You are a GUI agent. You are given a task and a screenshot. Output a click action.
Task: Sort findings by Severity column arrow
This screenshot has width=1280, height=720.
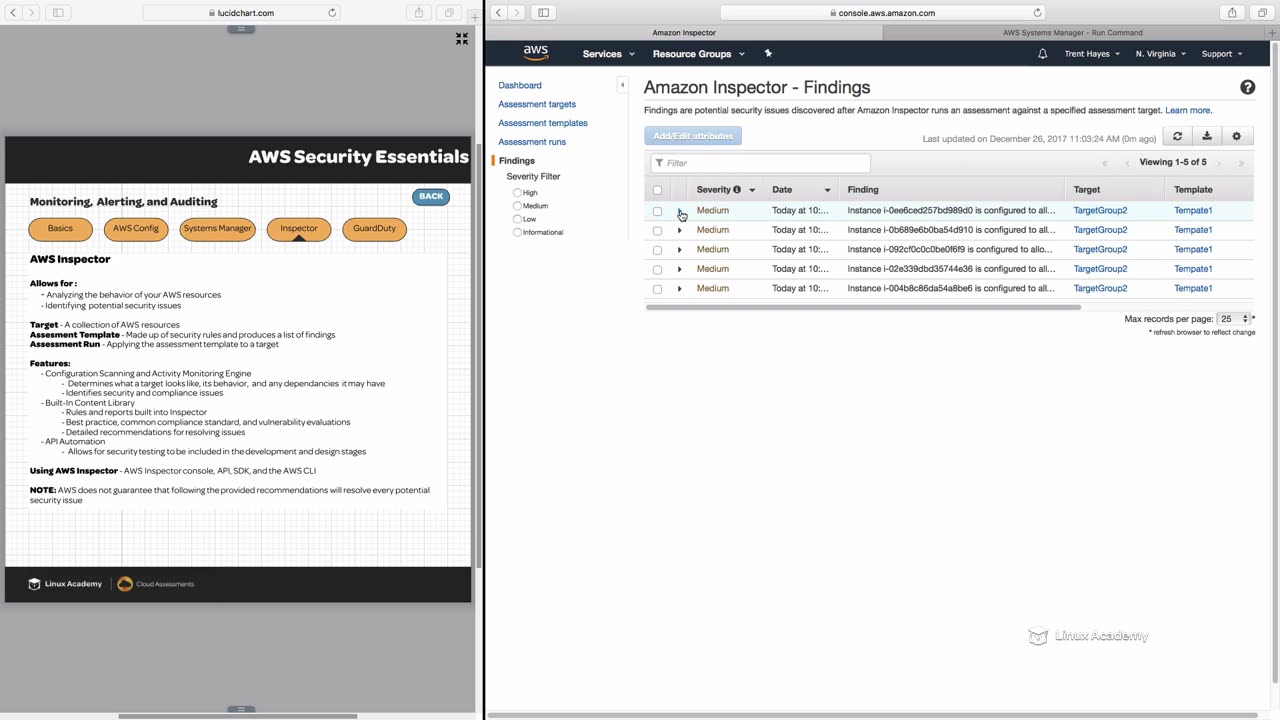[x=752, y=190]
